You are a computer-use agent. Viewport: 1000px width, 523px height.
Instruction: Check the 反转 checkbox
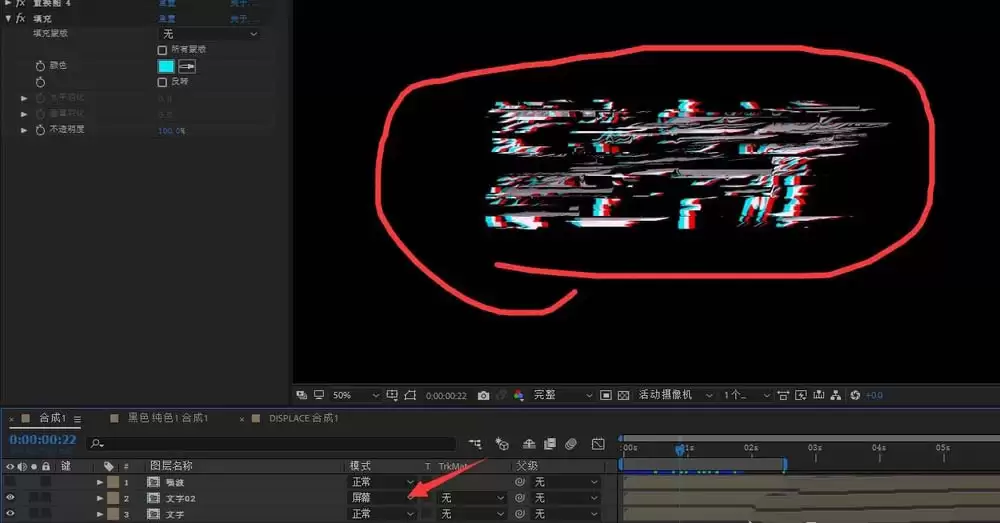(x=162, y=82)
